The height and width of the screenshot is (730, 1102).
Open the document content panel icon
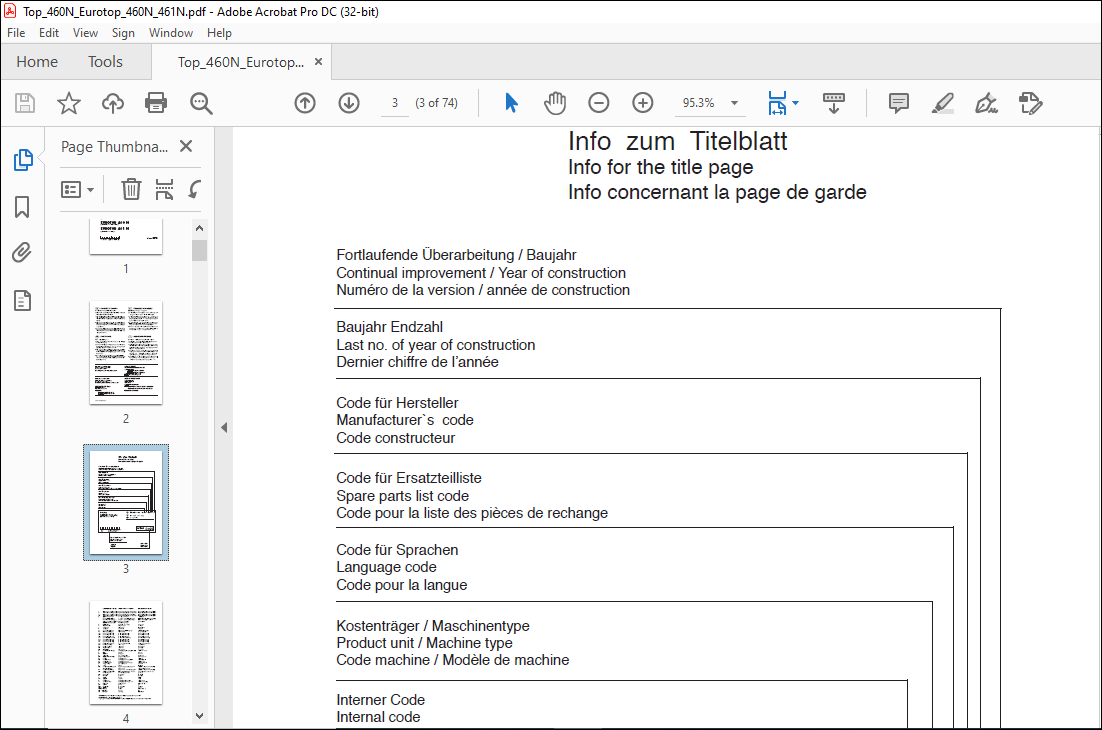tap(22, 301)
